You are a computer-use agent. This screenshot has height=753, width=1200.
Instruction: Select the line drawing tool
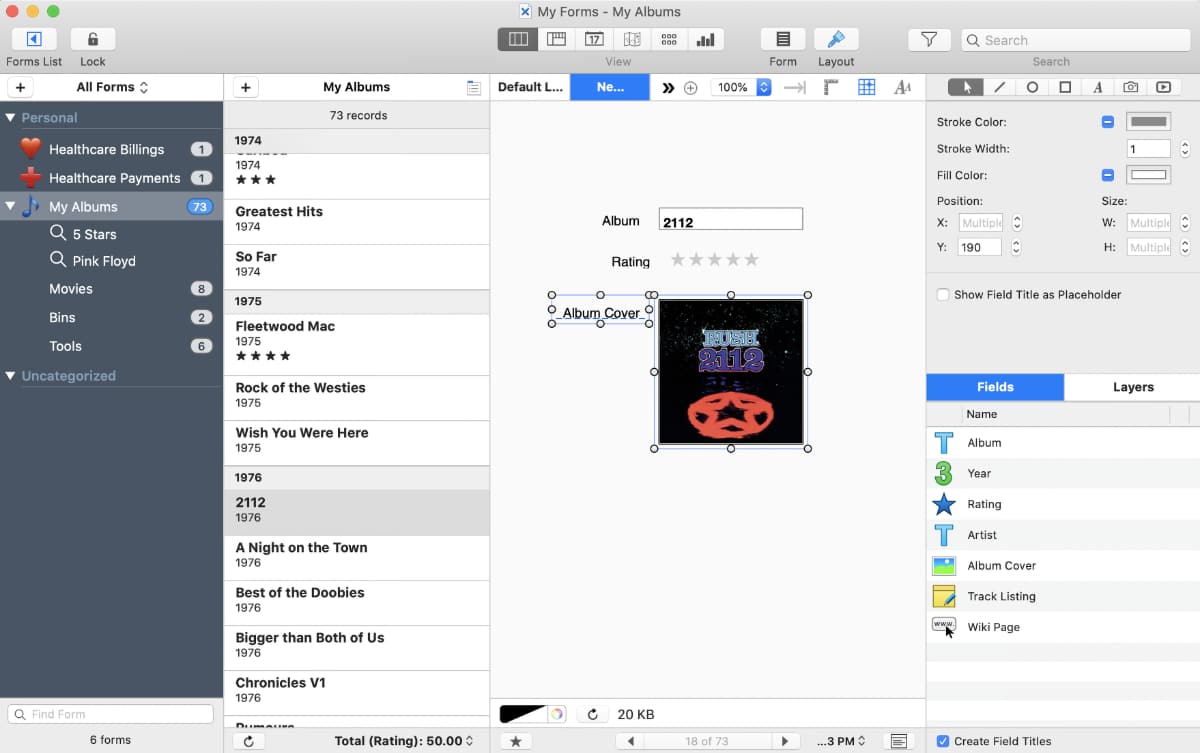tap(999, 88)
